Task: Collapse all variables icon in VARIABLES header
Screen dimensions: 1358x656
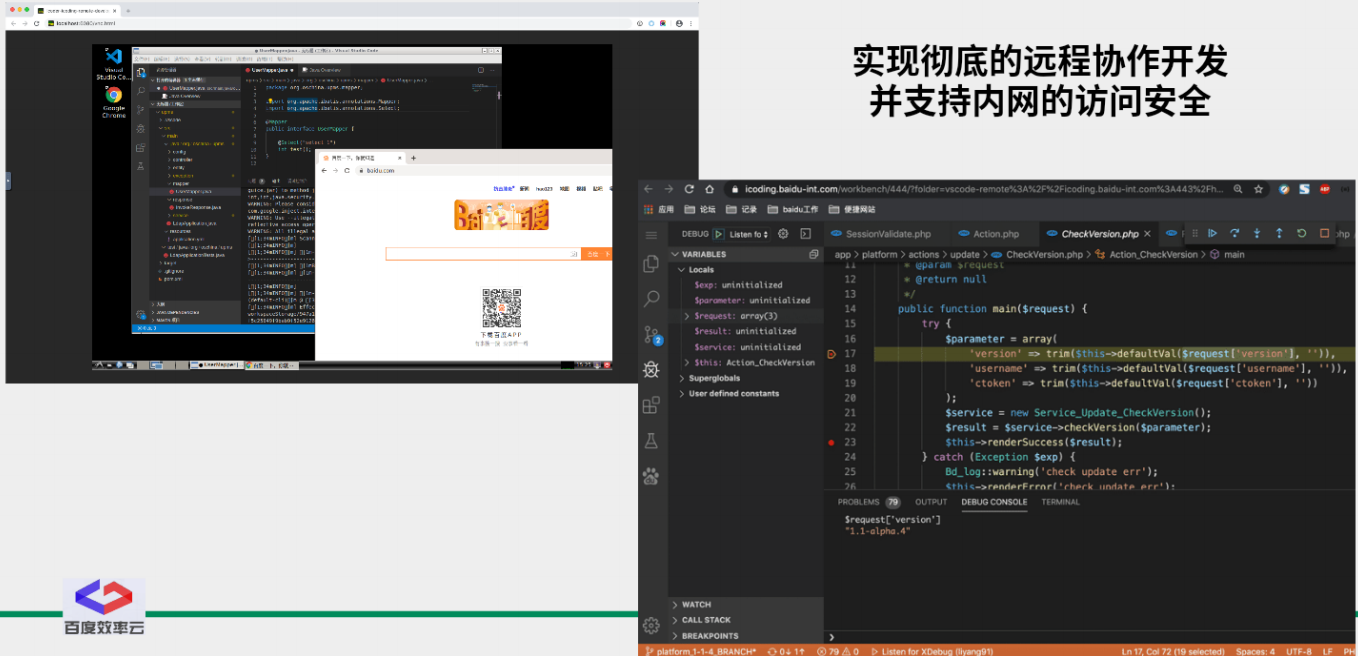Action: point(814,255)
